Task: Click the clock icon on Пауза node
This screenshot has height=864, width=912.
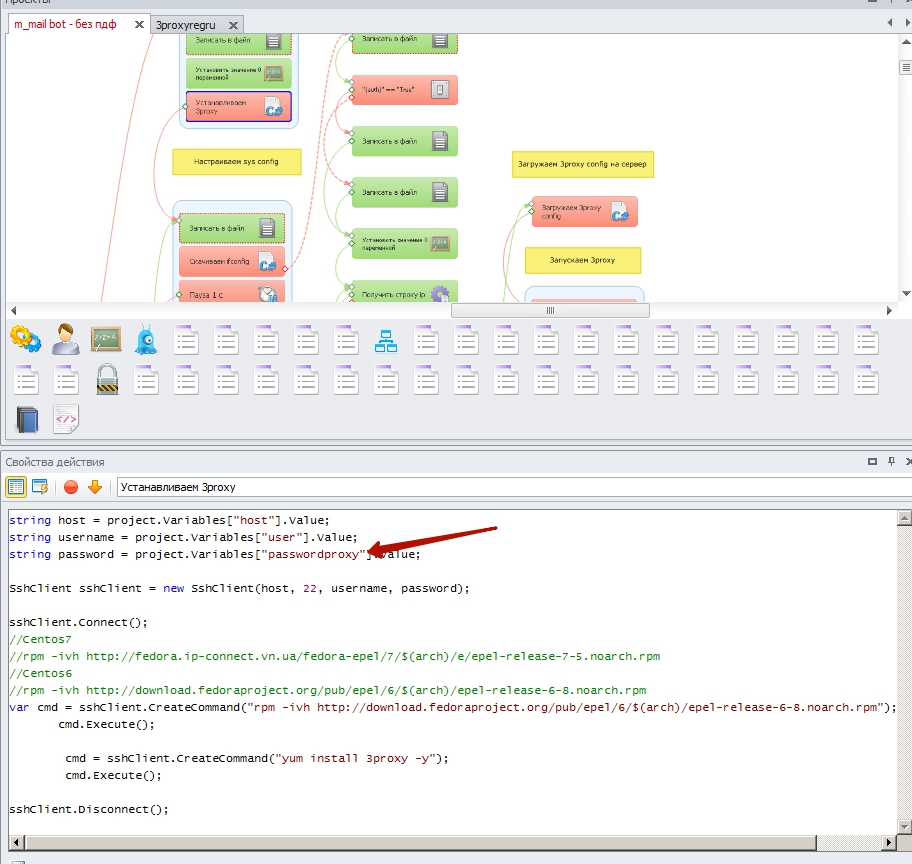Action: (268, 293)
